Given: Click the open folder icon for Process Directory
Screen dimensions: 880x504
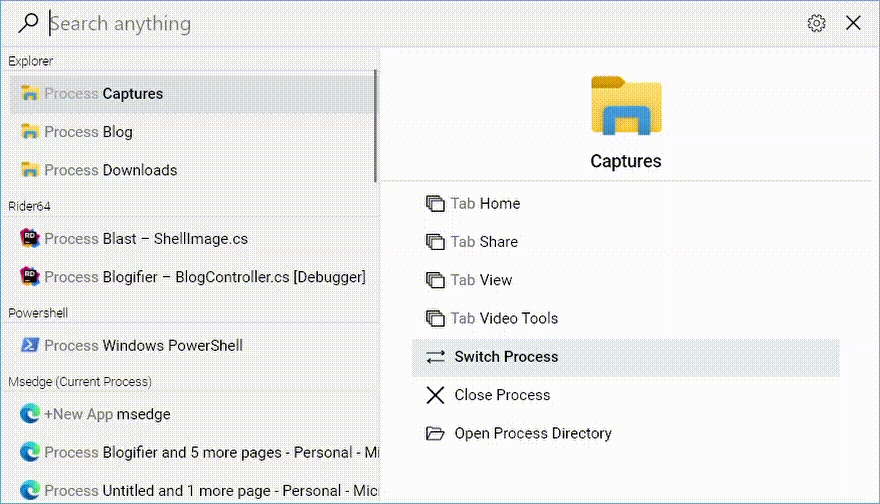Looking at the screenshot, I should [435, 433].
